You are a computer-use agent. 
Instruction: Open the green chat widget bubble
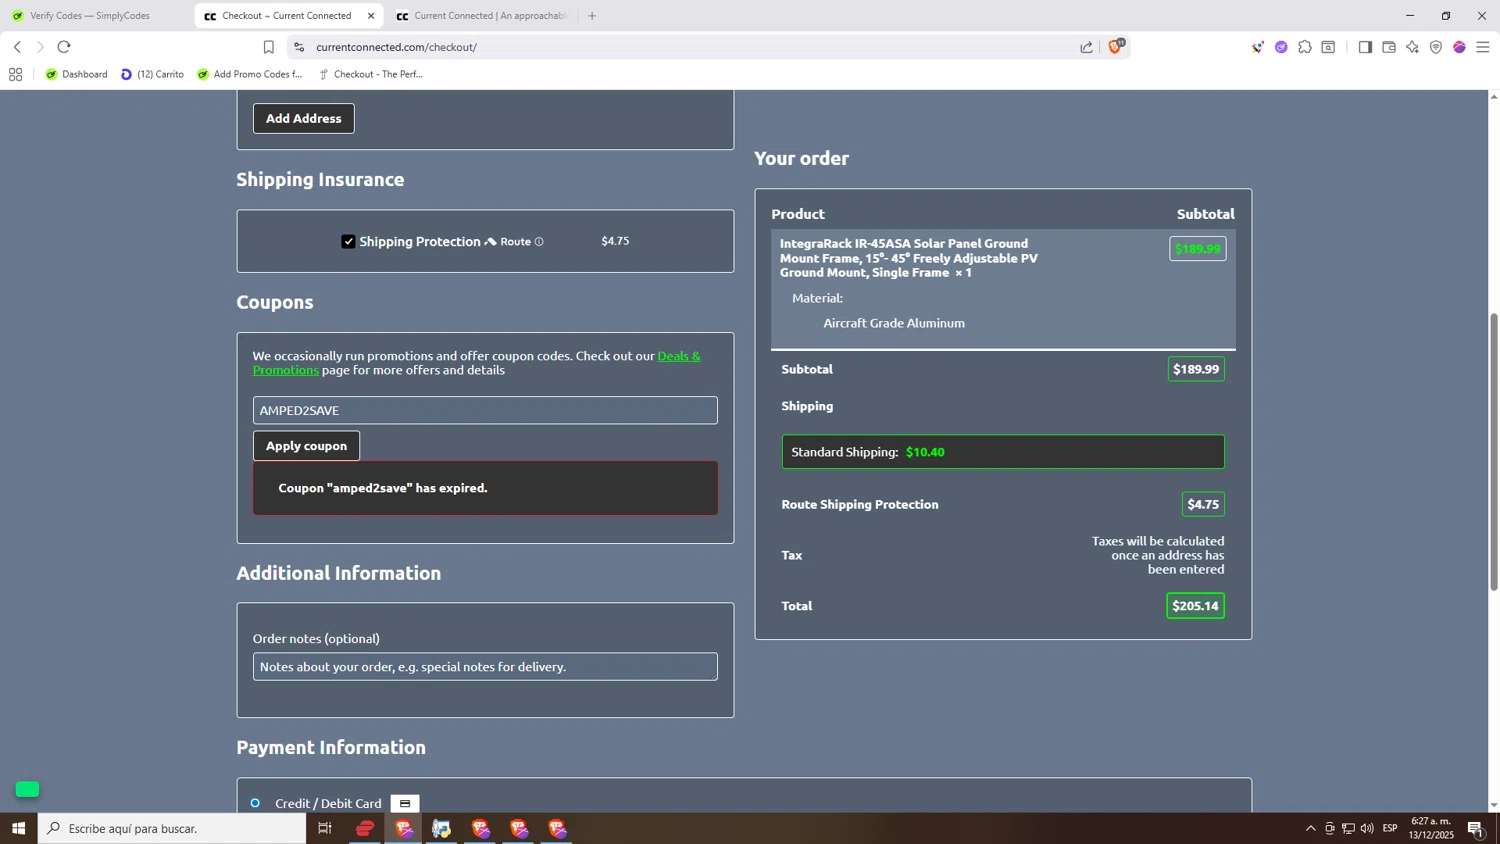pos(28,789)
